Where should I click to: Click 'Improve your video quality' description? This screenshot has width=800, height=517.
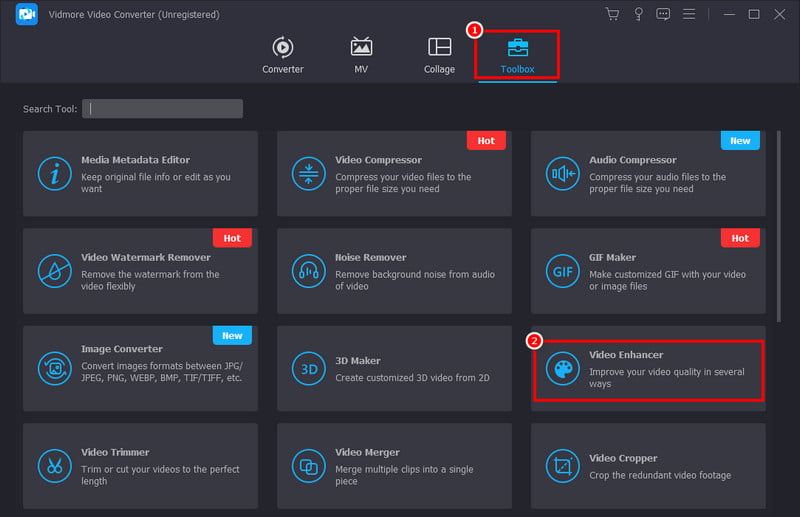(666, 378)
